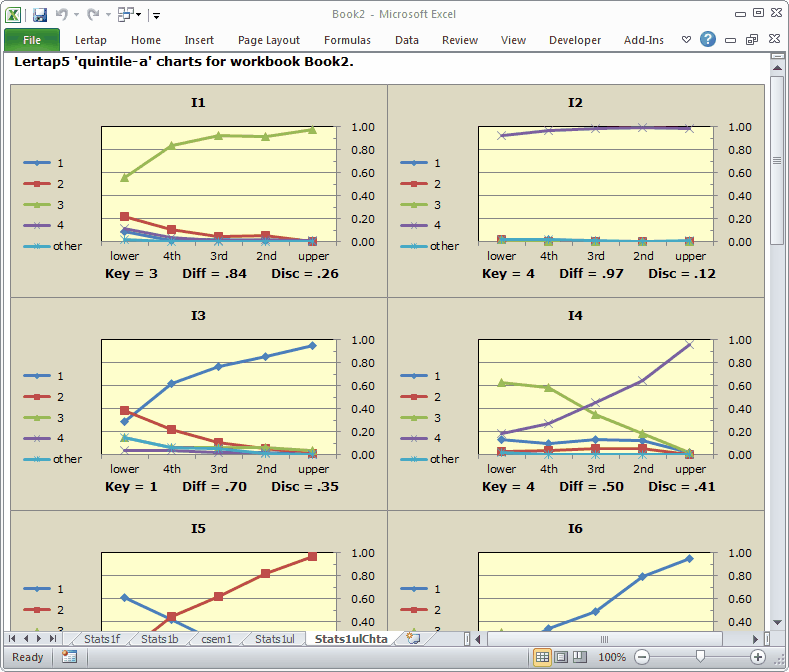This screenshot has width=789, height=672.
Task: Close the workbook window with ribbon X
Action: [x=774, y=39]
